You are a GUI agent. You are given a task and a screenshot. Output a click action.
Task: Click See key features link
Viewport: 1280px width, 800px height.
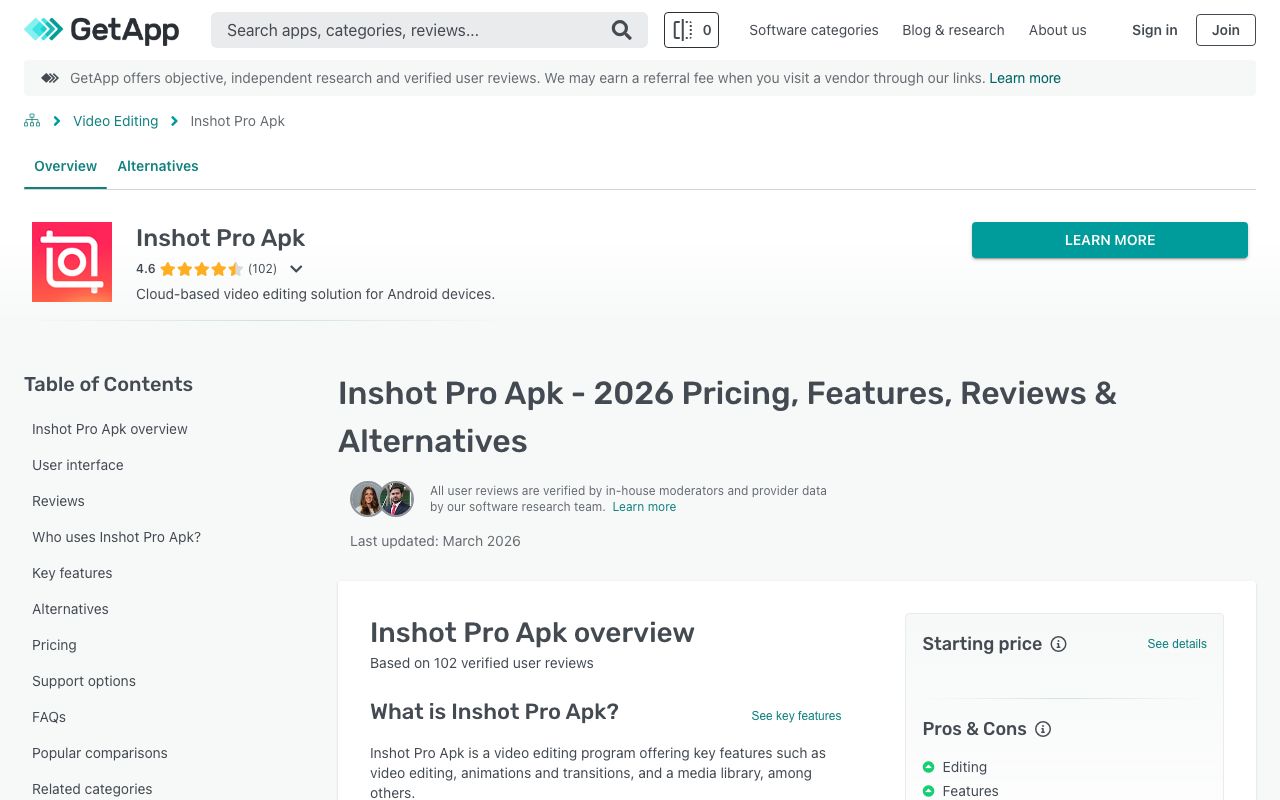pos(796,716)
